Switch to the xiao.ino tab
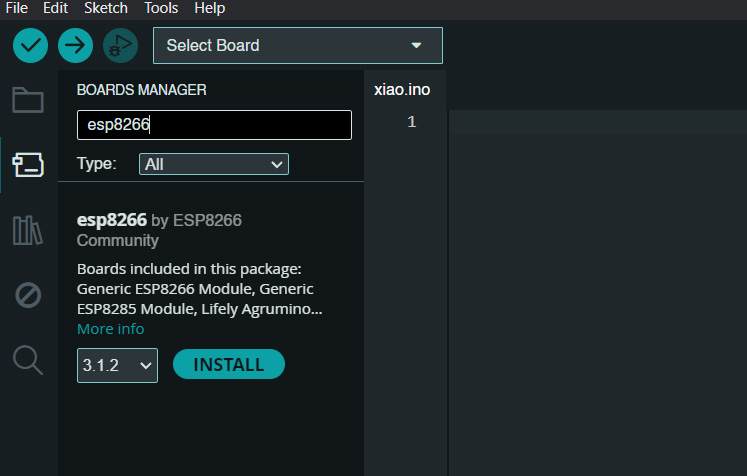747x476 pixels. click(x=402, y=90)
